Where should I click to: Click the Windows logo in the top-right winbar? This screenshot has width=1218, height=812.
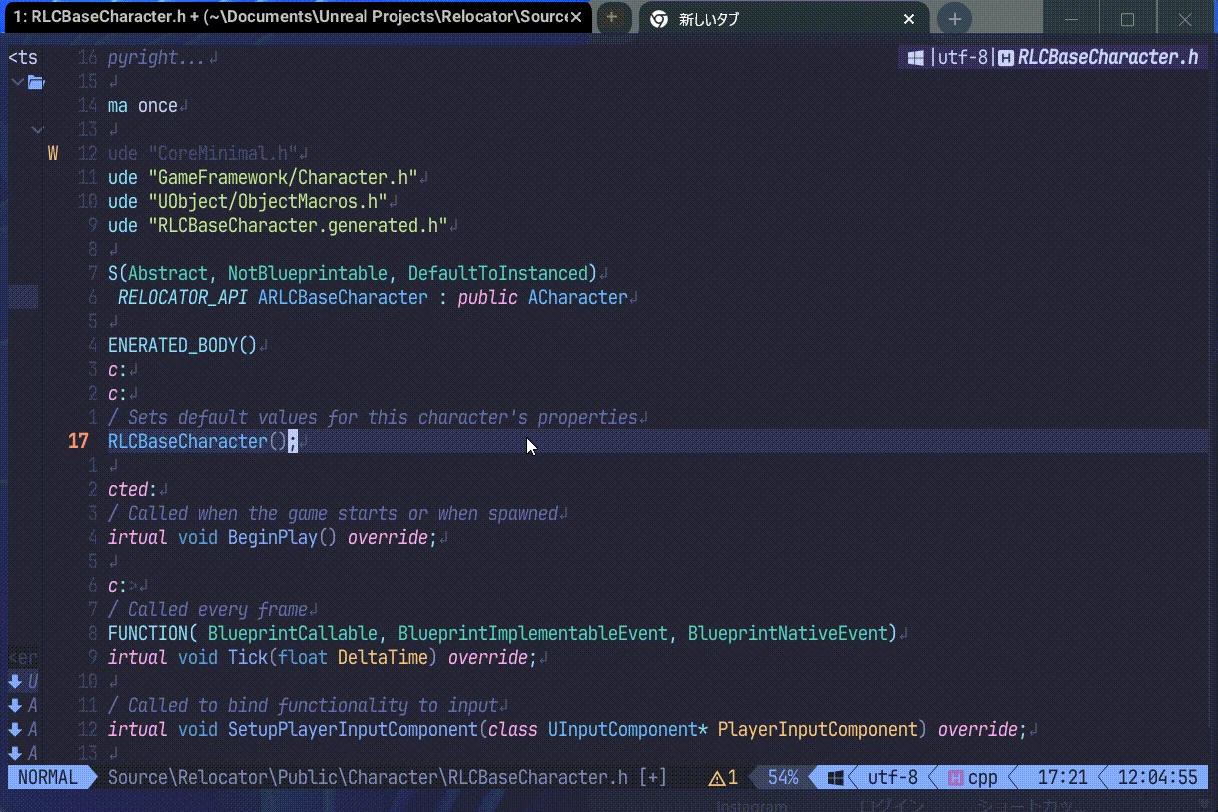click(915, 57)
